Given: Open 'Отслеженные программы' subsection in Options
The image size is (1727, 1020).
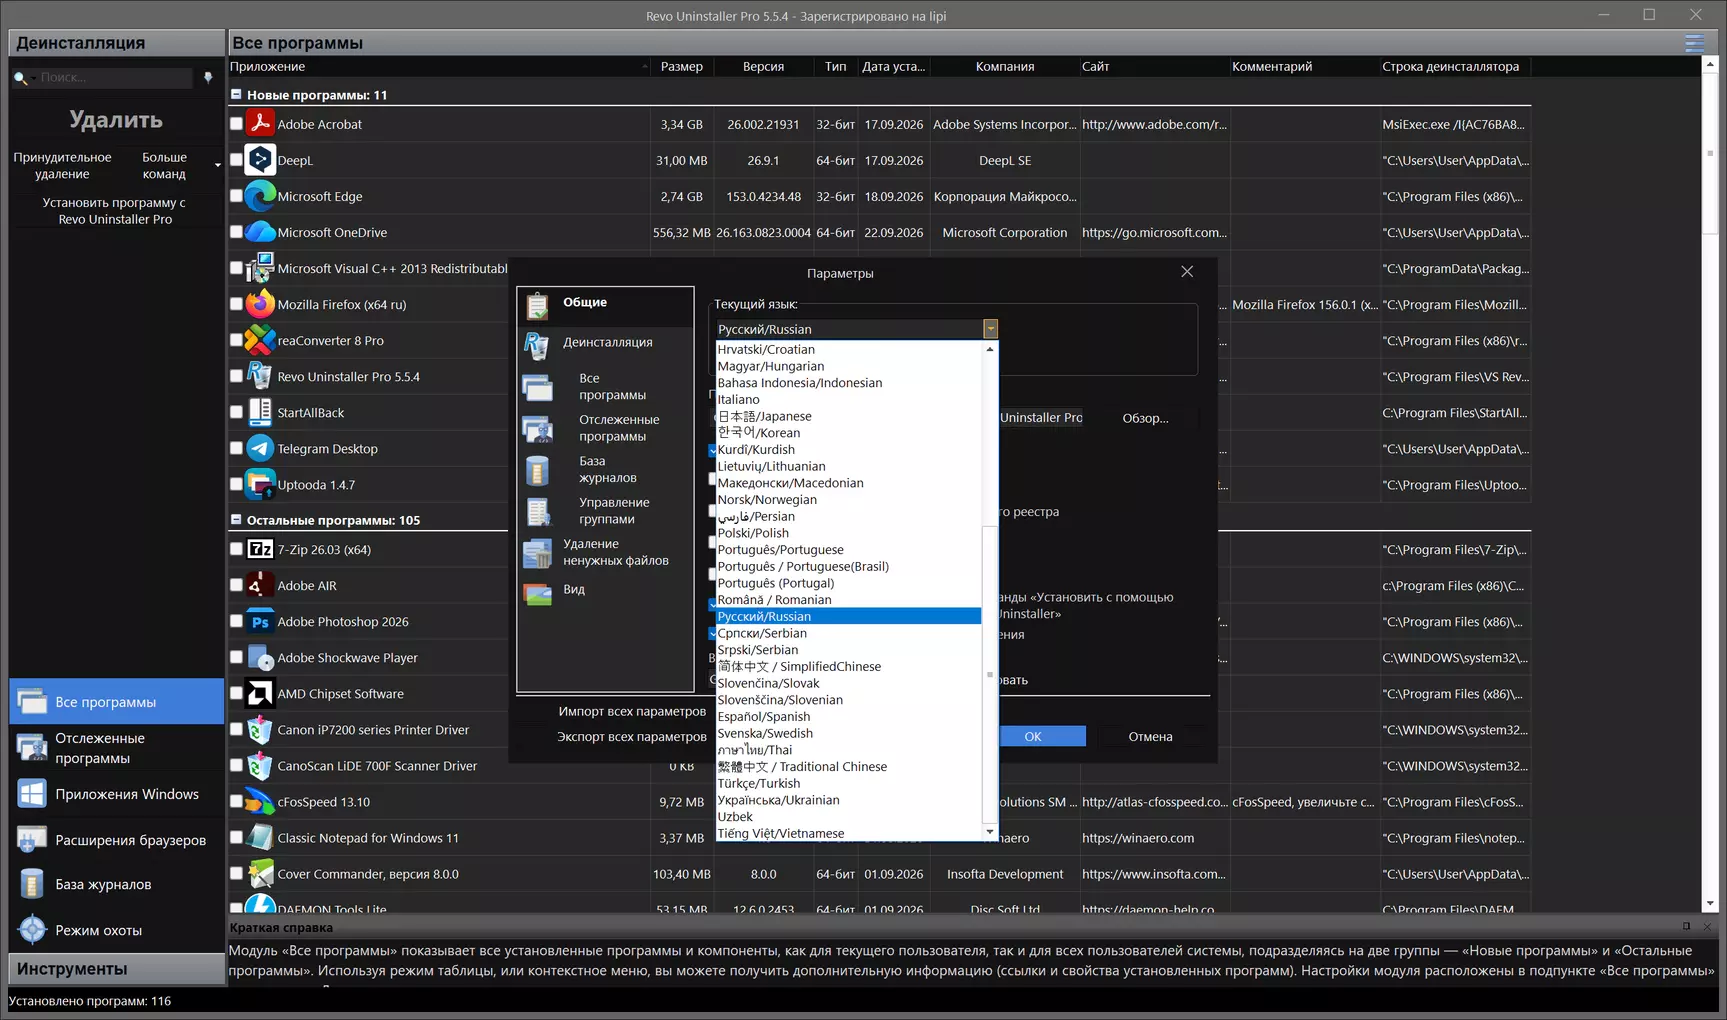Looking at the screenshot, I should [605, 428].
